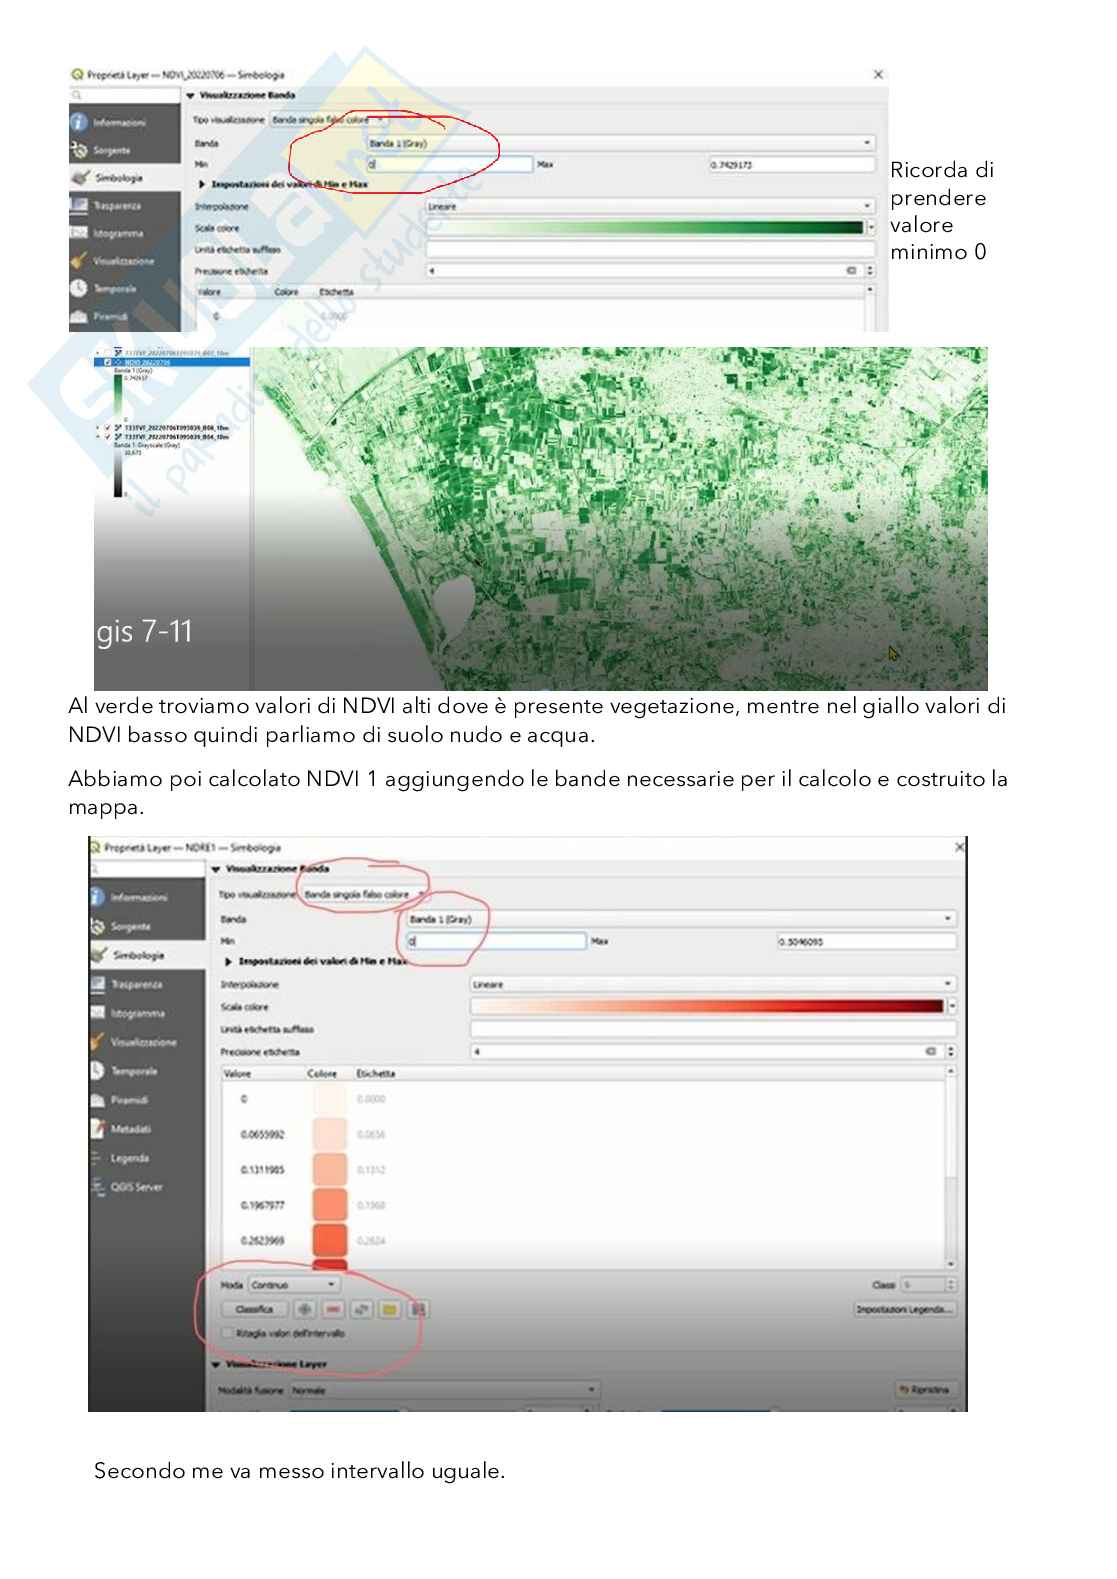Open Moda dropdown showing Continuo
Image resolution: width=1117 pixels, height=1579 pixels.
292,1285
